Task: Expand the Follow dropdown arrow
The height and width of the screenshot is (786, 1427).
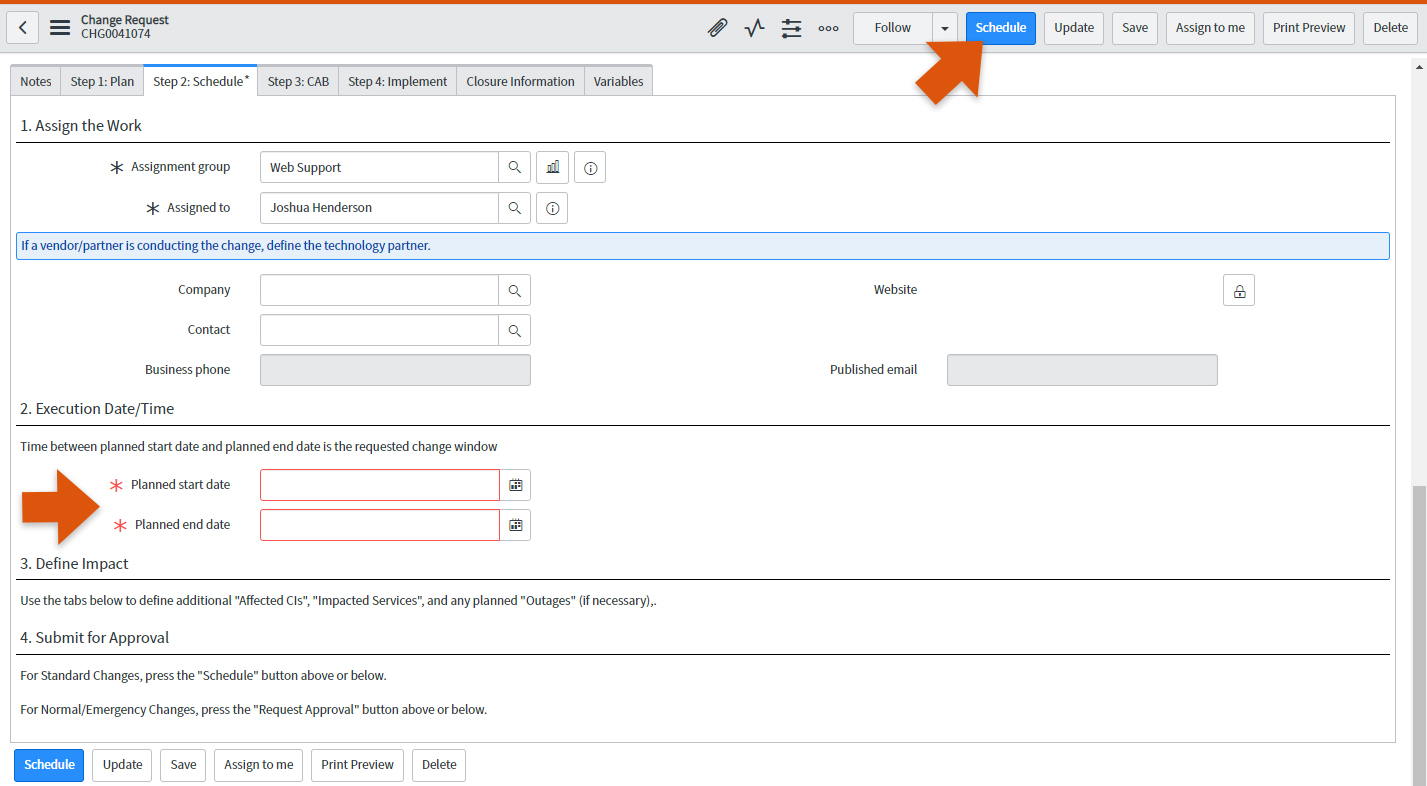Action: click(945, 28)
